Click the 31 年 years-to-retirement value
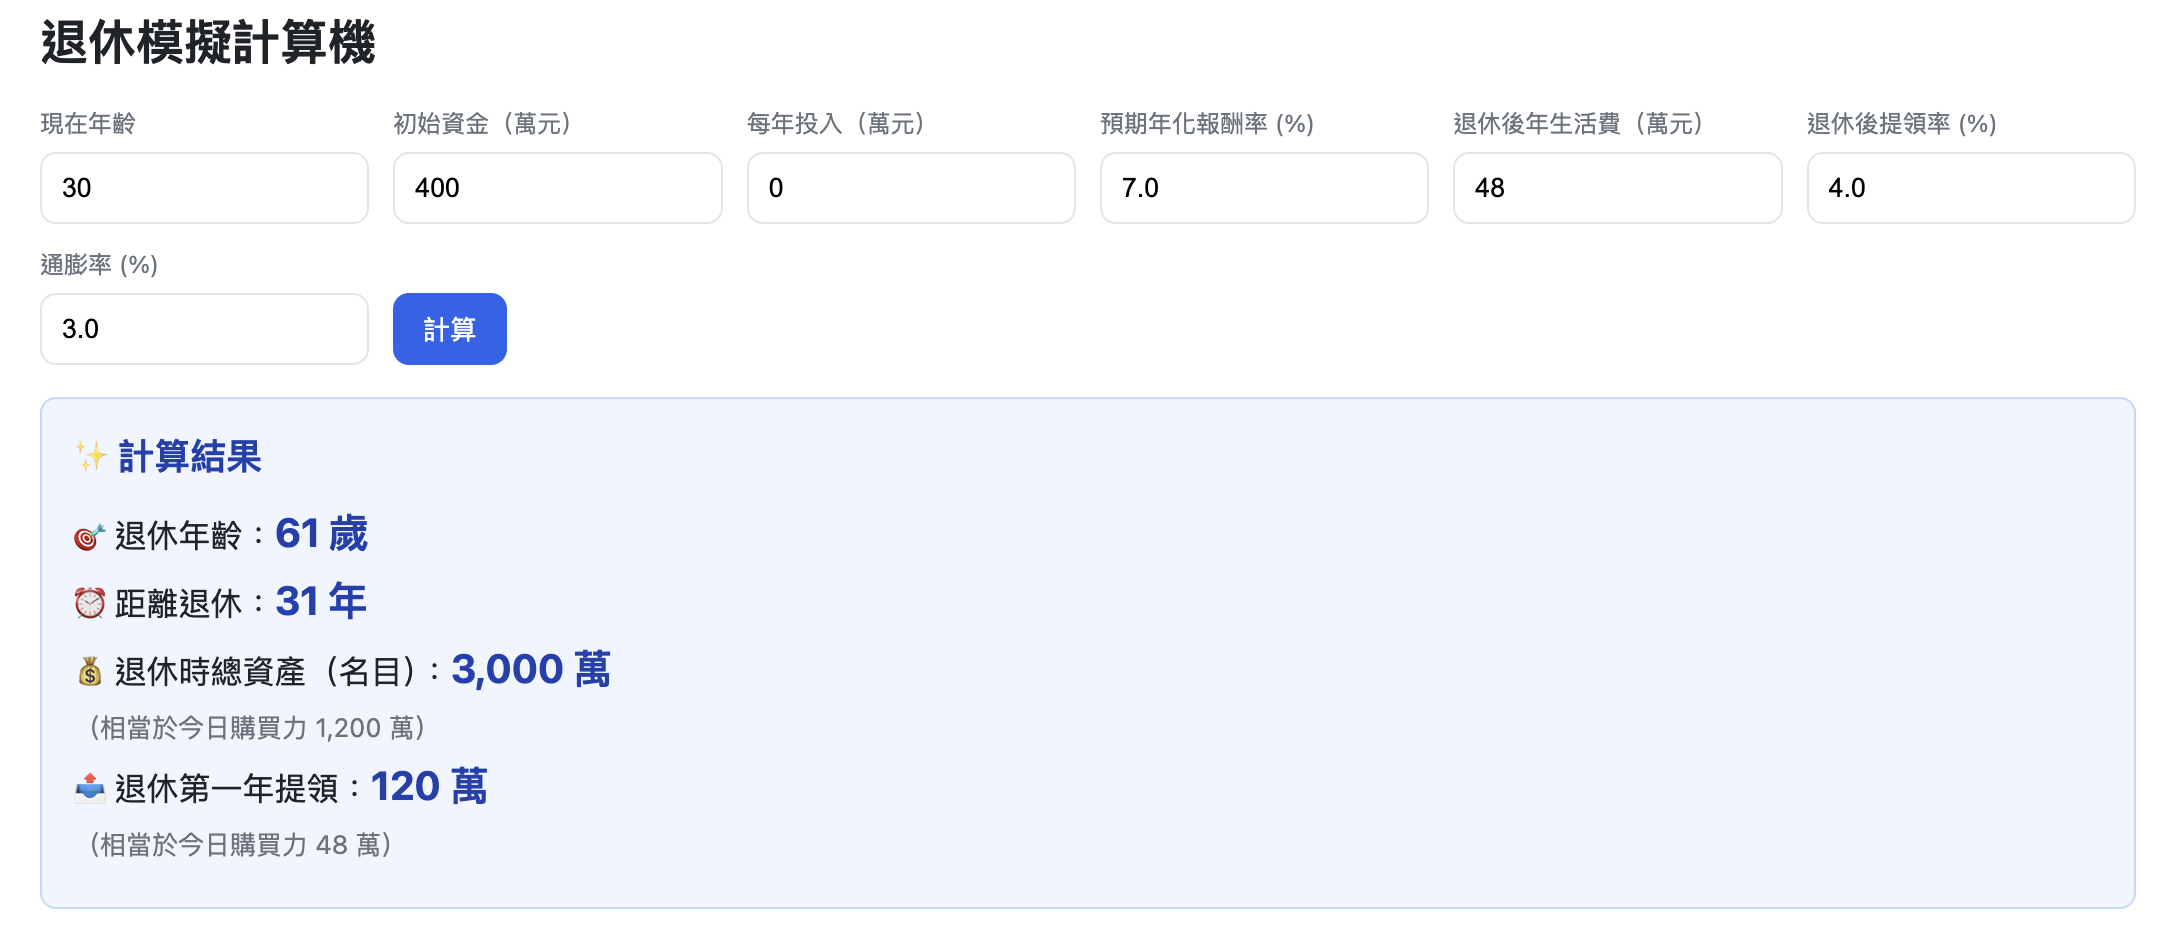Screen dimensions: 2158x928 [321, 602]
